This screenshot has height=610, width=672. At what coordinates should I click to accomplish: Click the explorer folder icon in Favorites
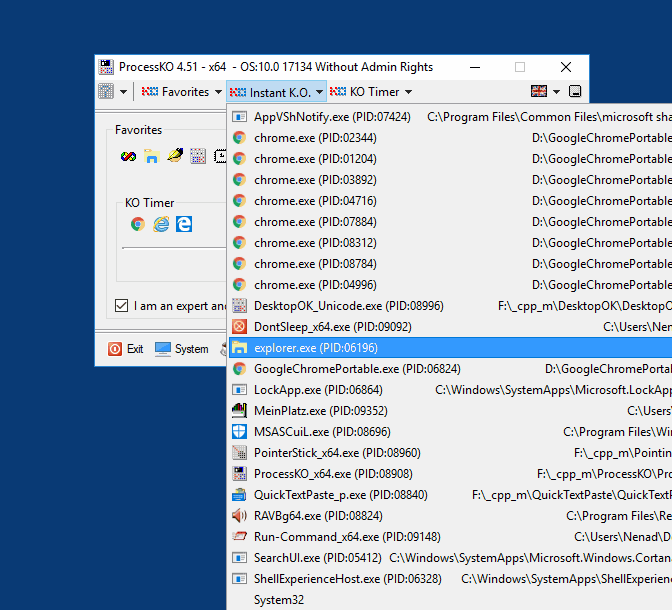[x=152, y=156]
